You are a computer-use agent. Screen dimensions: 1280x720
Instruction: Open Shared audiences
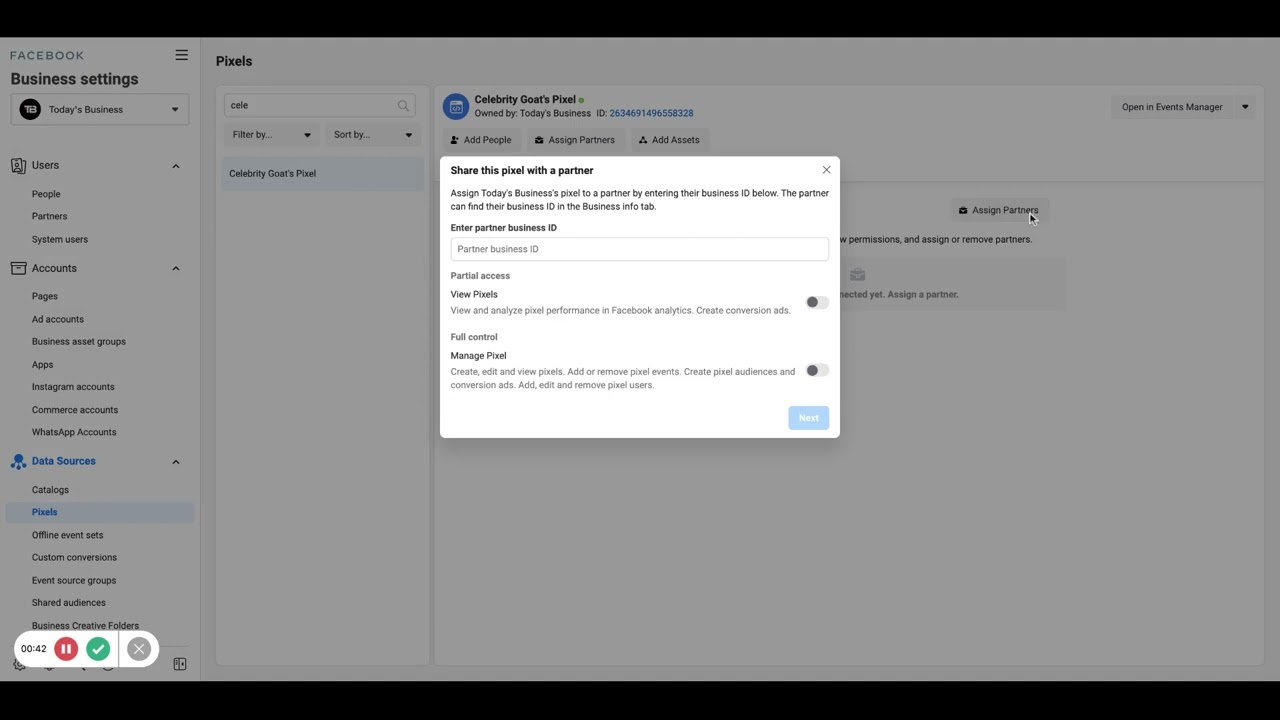click(x=69, y=603)
